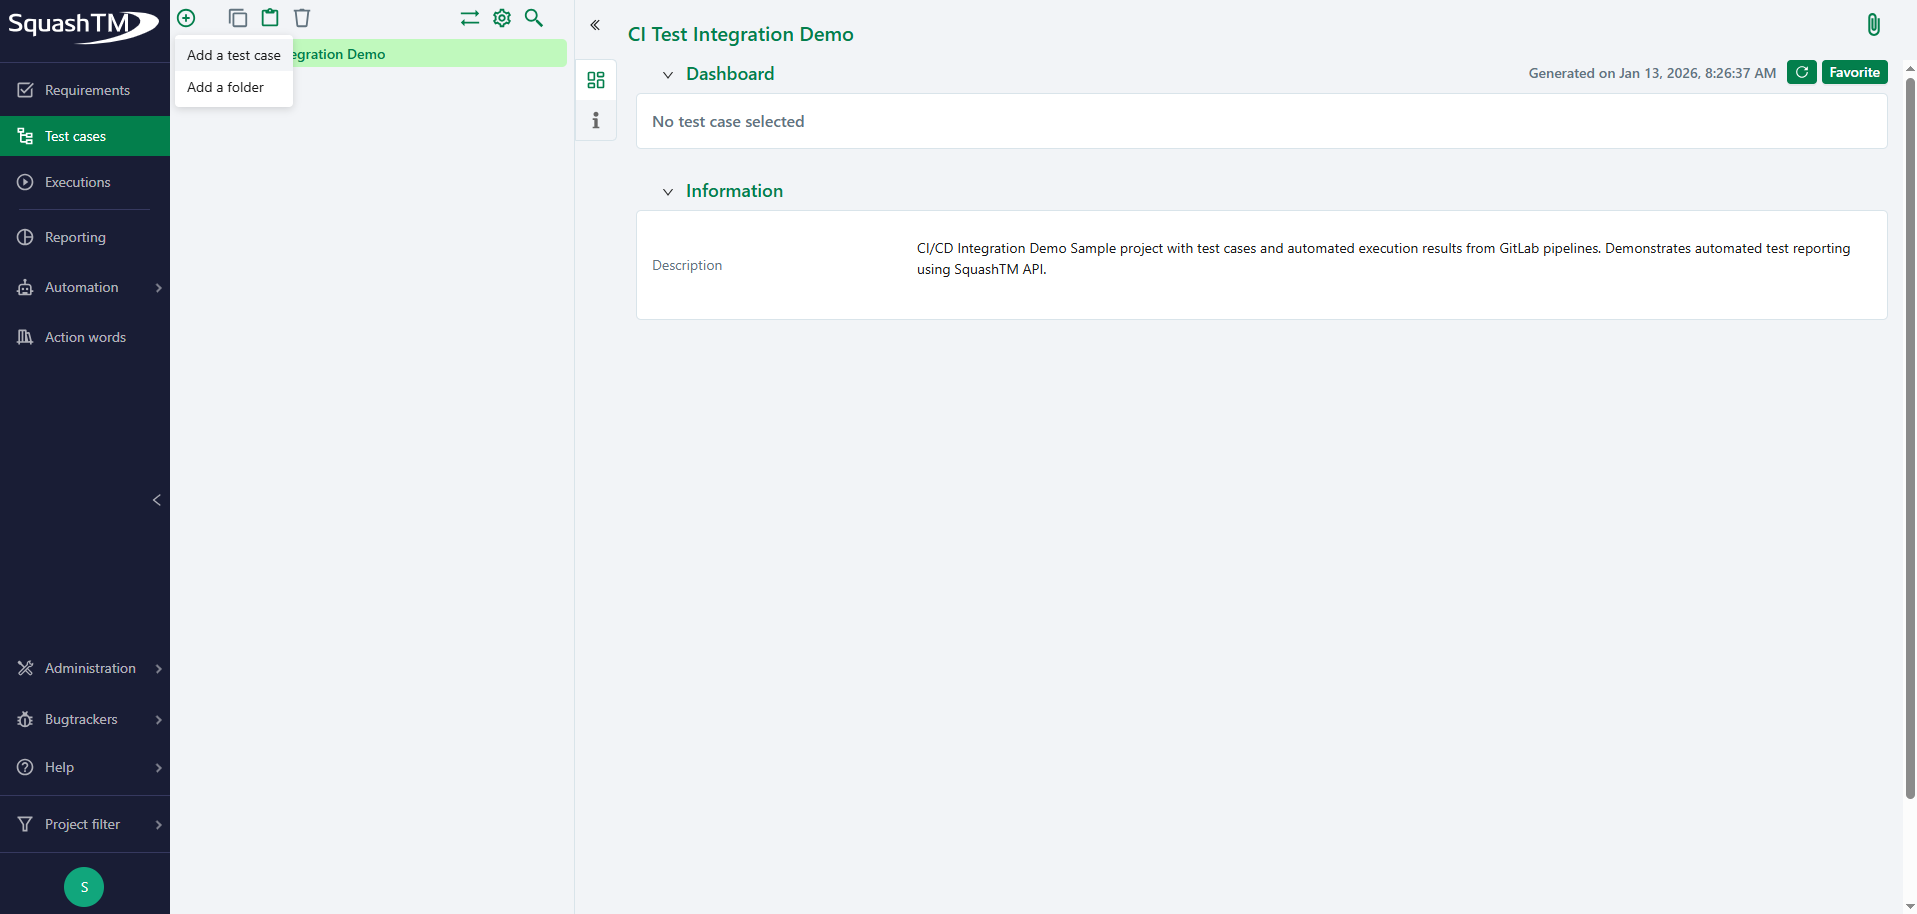Click the sort/reorder arrows icon

(x=469, y=18)
